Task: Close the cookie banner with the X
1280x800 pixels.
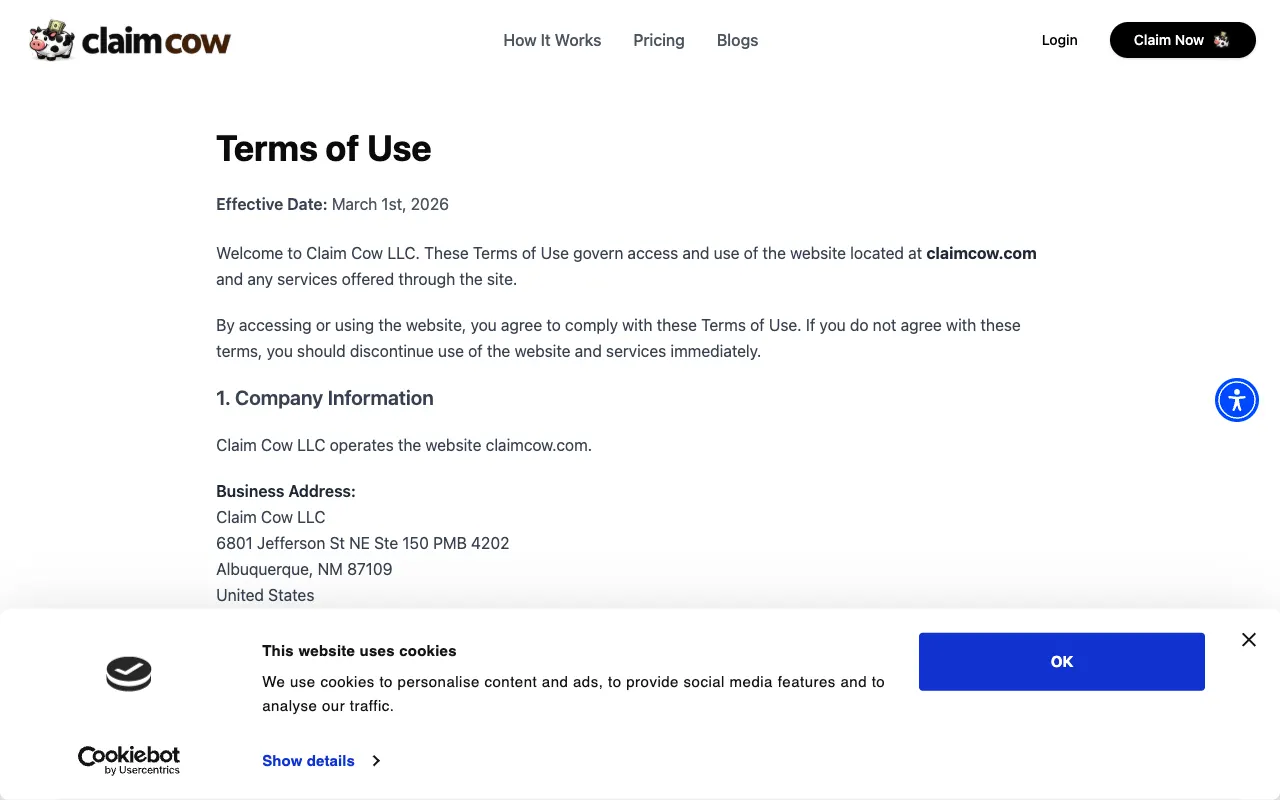Action: 1249,640
